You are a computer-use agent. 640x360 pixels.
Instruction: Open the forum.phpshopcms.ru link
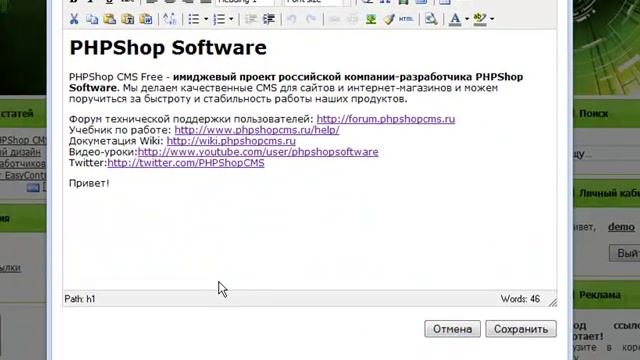click(386, 119)
